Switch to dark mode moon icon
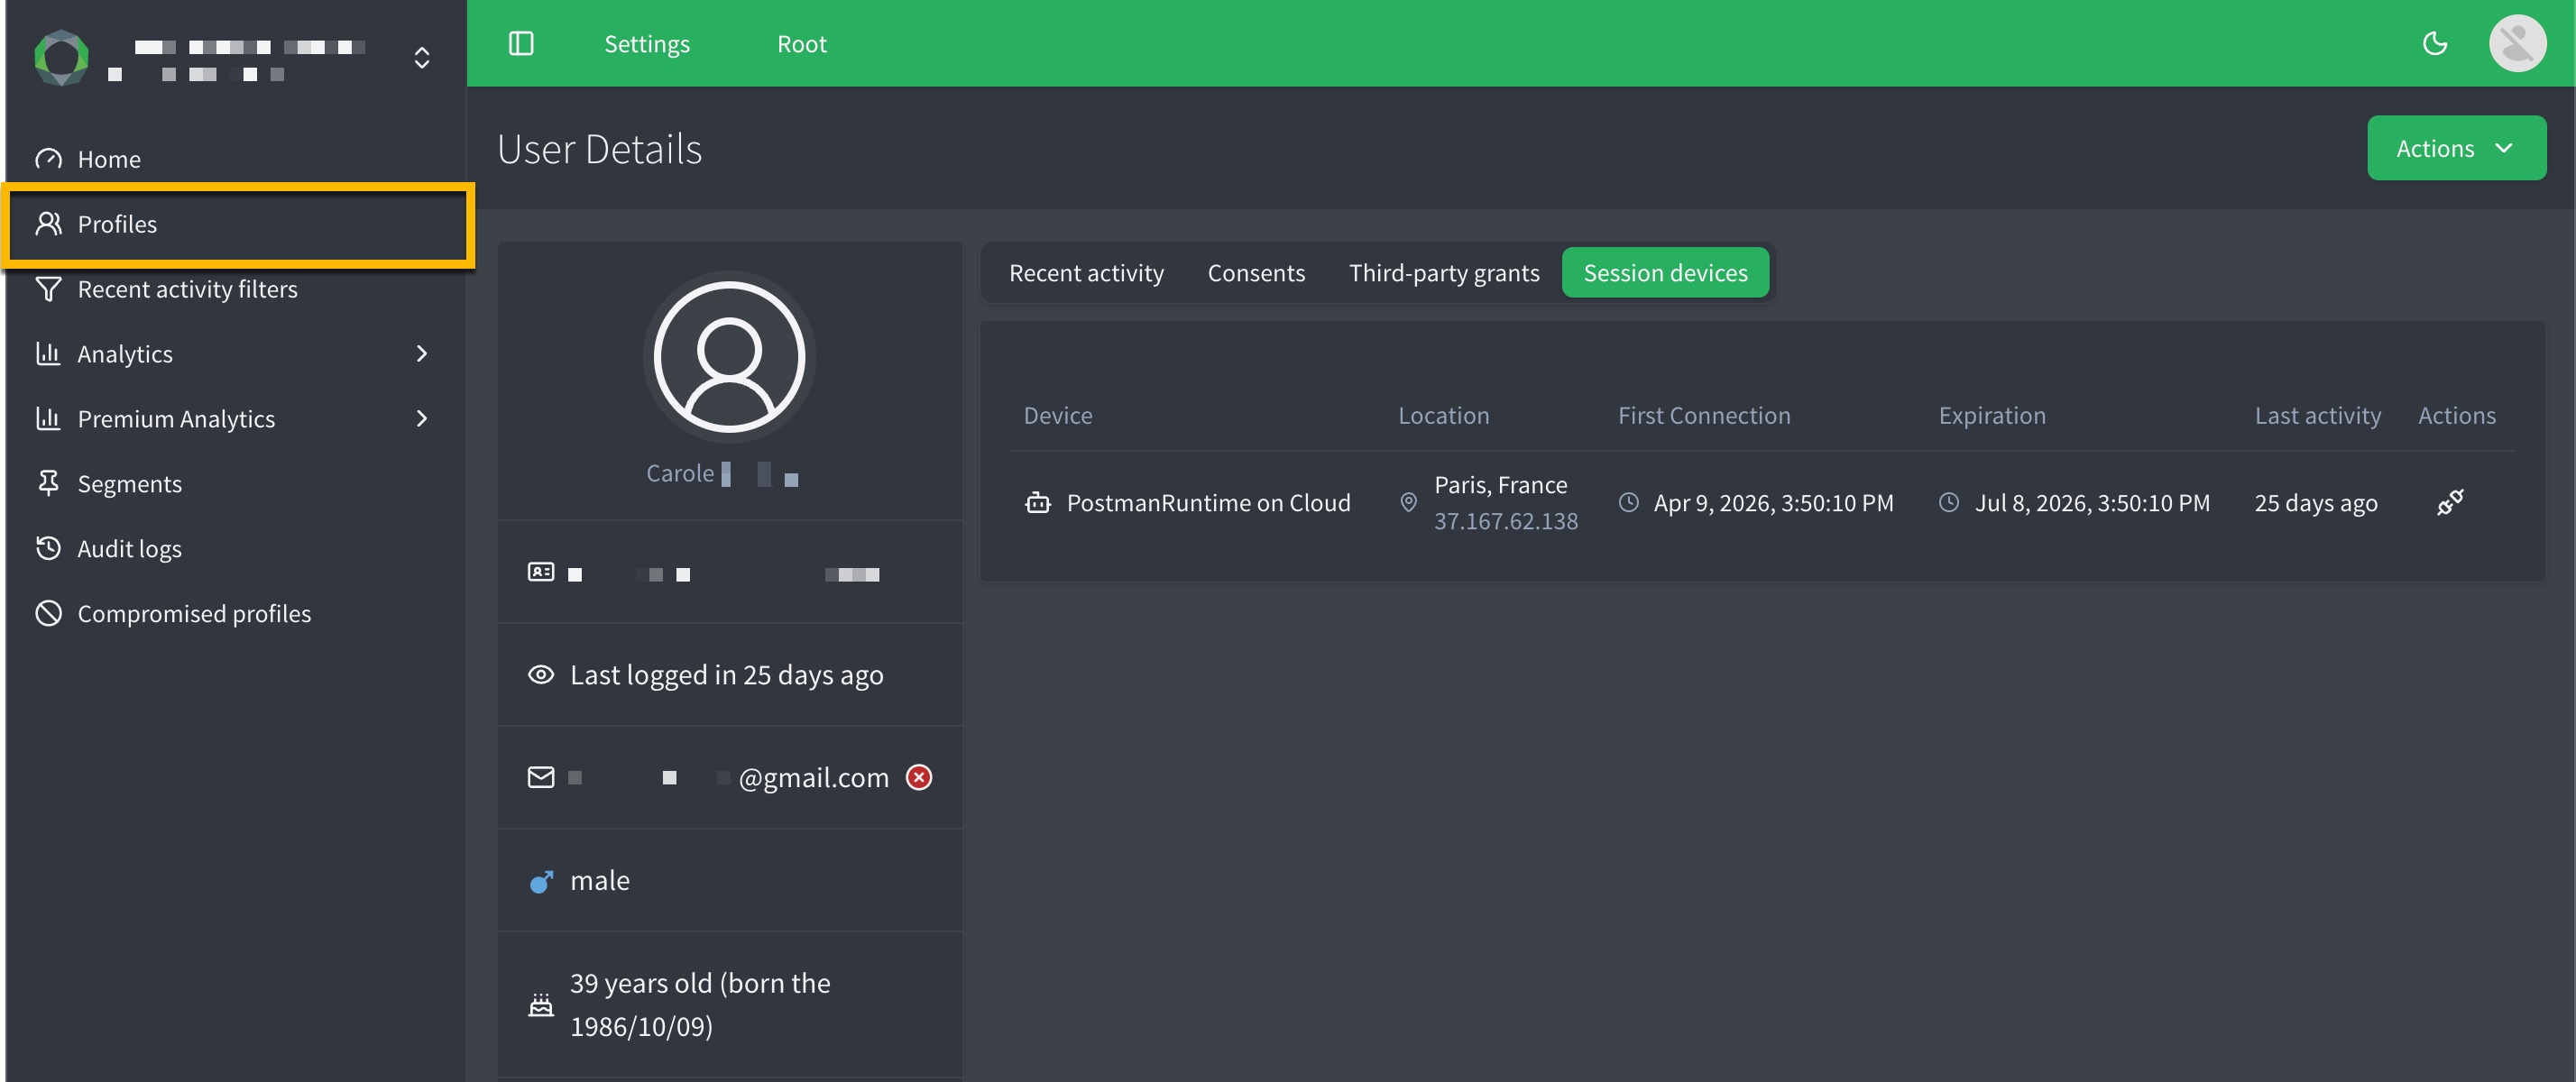Image resolution: width=2576 pixels, height=1082 pixels. 2434,44
